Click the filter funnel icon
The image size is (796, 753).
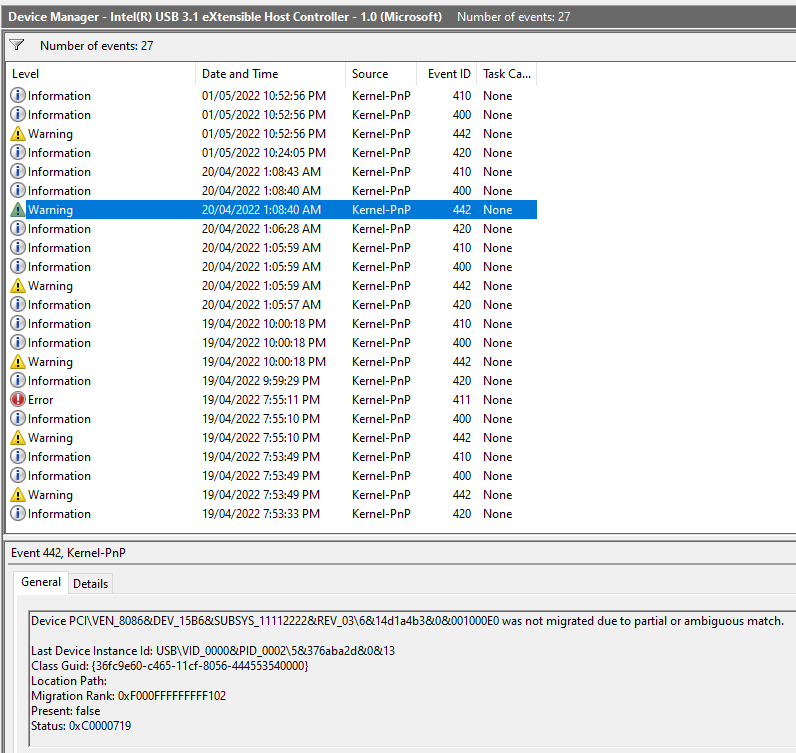pyautogui.click(x=17, y=45)
